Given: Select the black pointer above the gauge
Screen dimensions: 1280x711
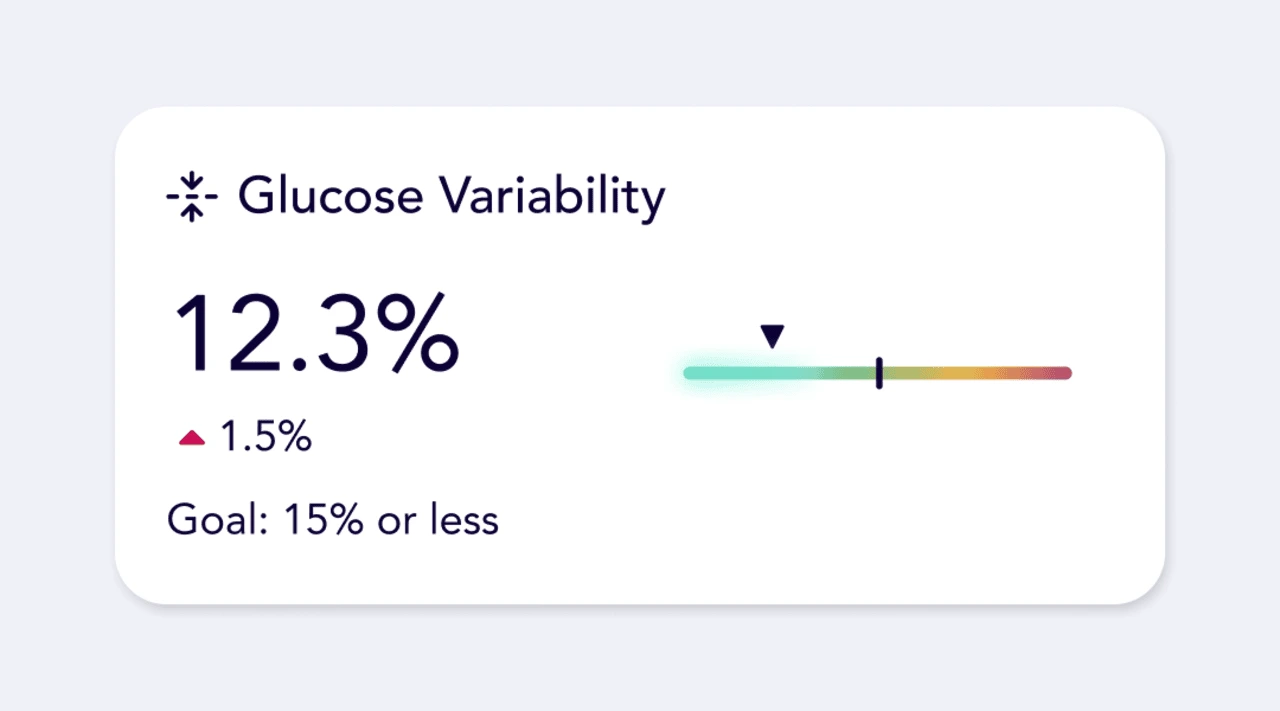Looking at the screenshot, I should click(772, 337).
